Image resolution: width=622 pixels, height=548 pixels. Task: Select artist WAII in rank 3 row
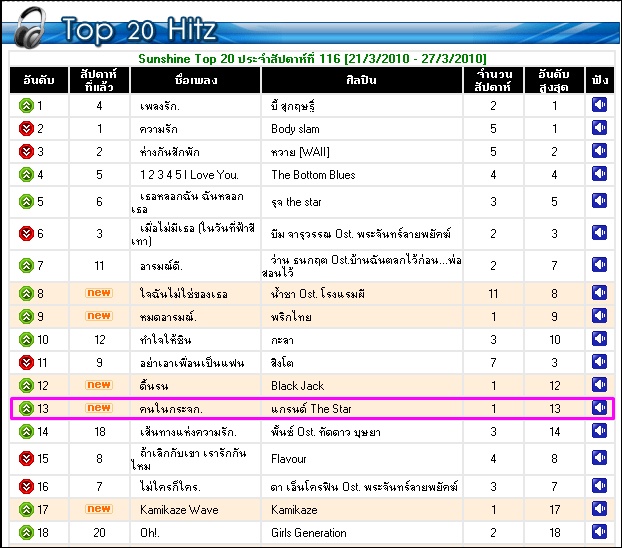pyautogui.click(x=300, y=152)
